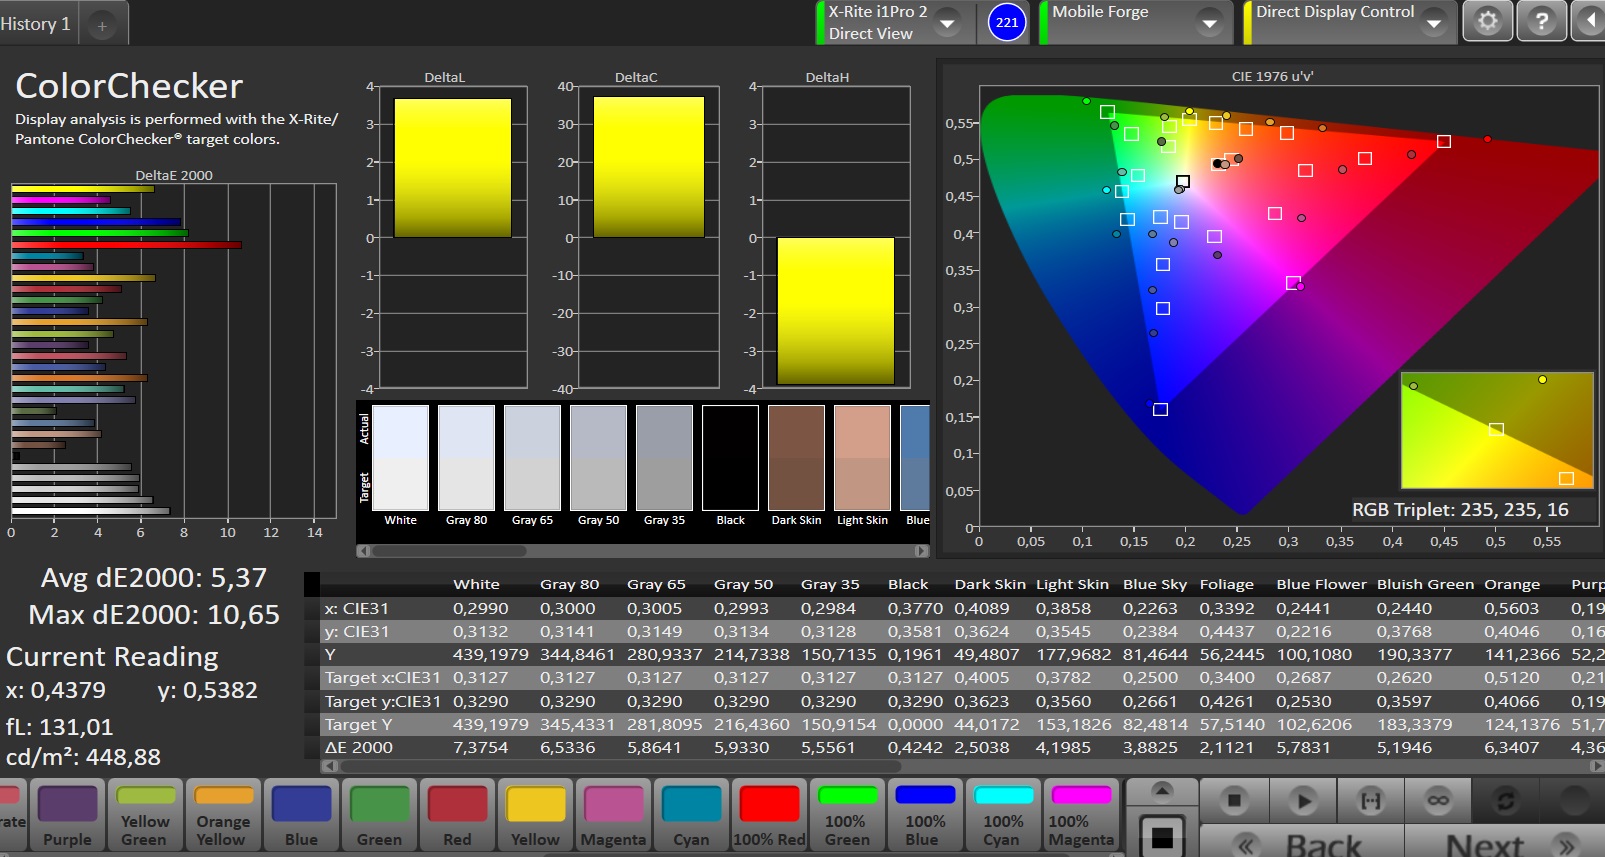The height and width of the screenshot is (857, 1605).
Task: Click the blue 221 meter badge
Action: tap(1006, 22)
